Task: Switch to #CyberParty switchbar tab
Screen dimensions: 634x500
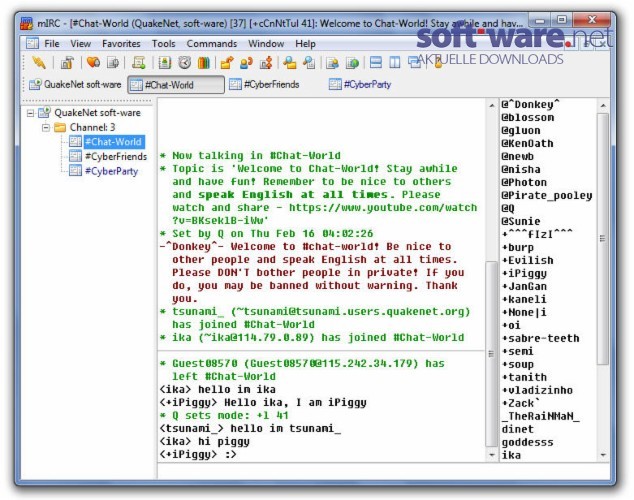Action: click(361, 84)
